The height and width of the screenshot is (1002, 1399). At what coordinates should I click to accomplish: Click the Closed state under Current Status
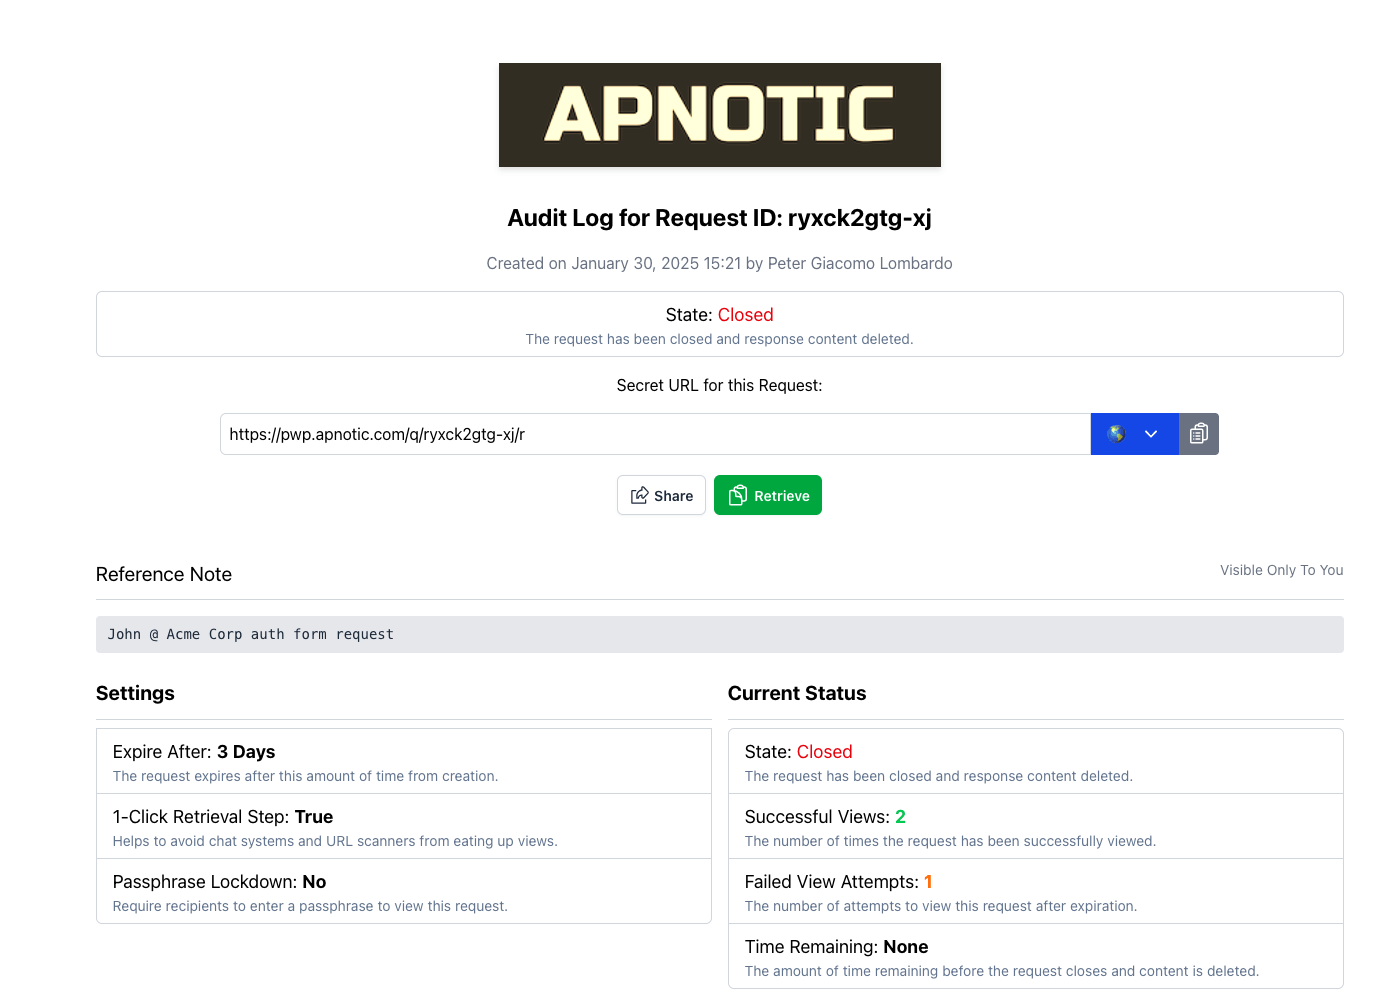824,752
